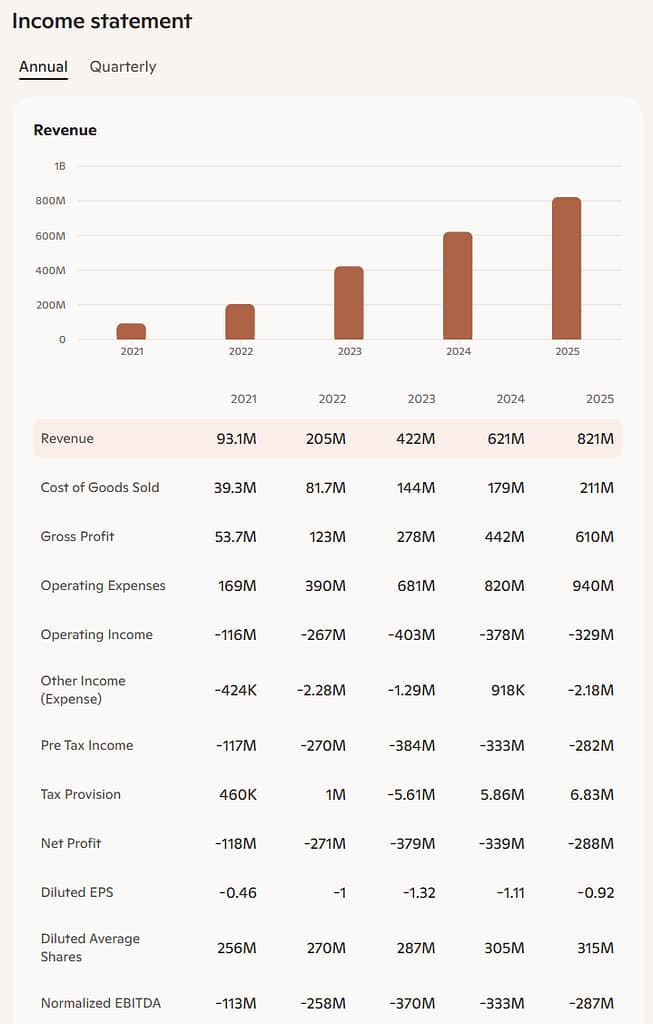
Task: Select the tallest 2025 revenue bar
Action: [x=566, y=268]
